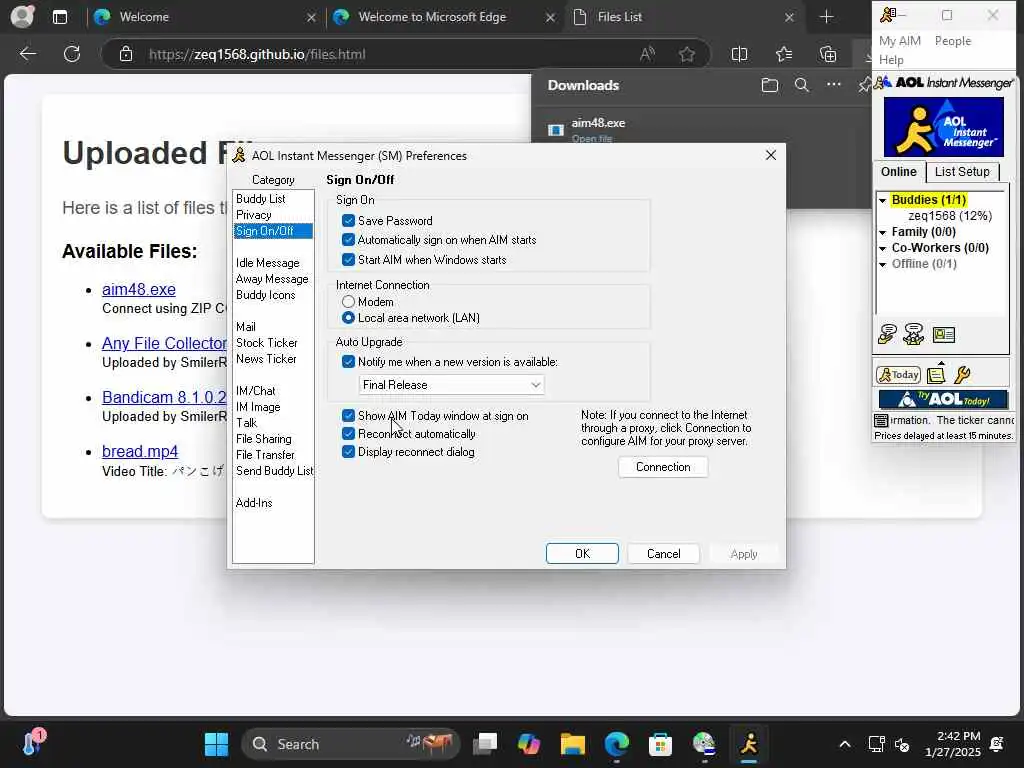Click the Read aloud icon in address bar
This screenshot has height=768, width=1024.
647,54
